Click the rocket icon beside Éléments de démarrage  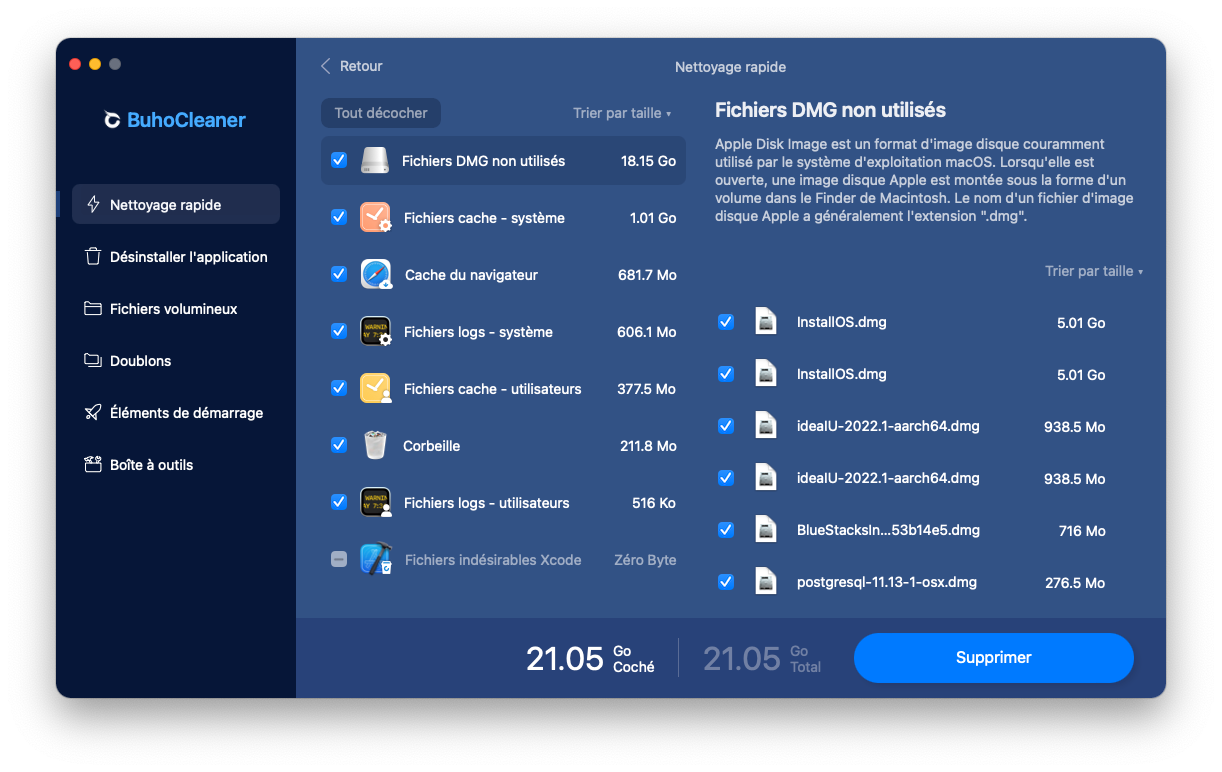coord(93,412)
